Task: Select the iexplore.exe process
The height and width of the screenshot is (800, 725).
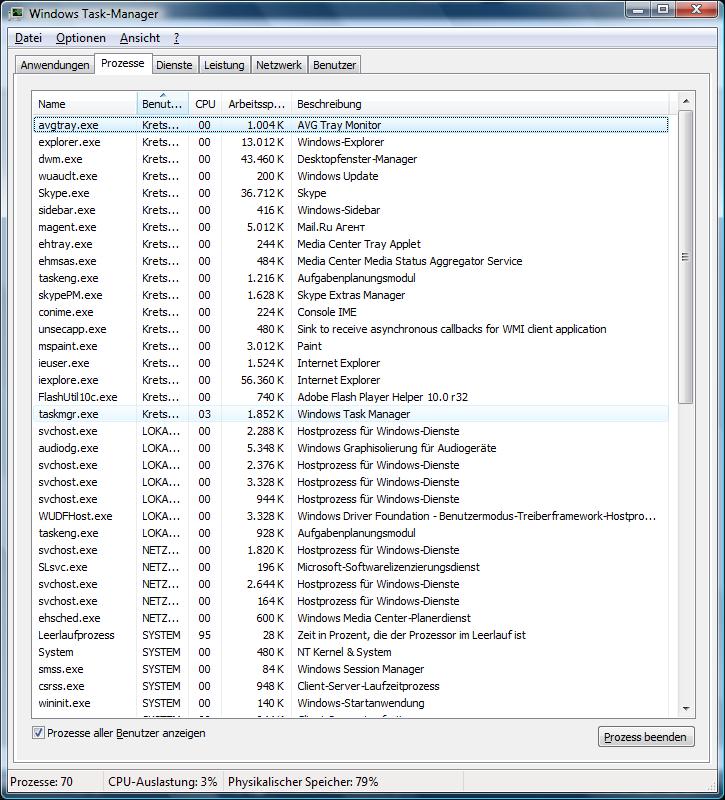Action: tap(351, 380)
